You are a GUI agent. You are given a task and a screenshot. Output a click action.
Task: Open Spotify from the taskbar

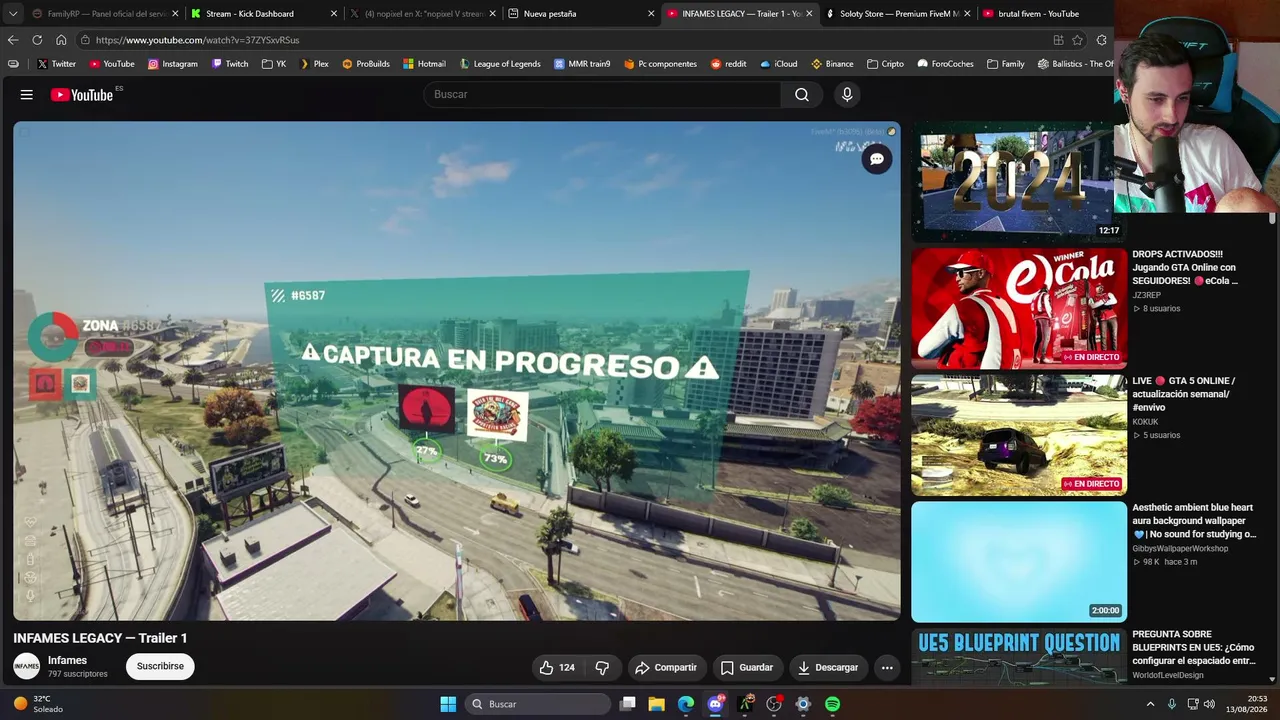(x=832, y=704)
